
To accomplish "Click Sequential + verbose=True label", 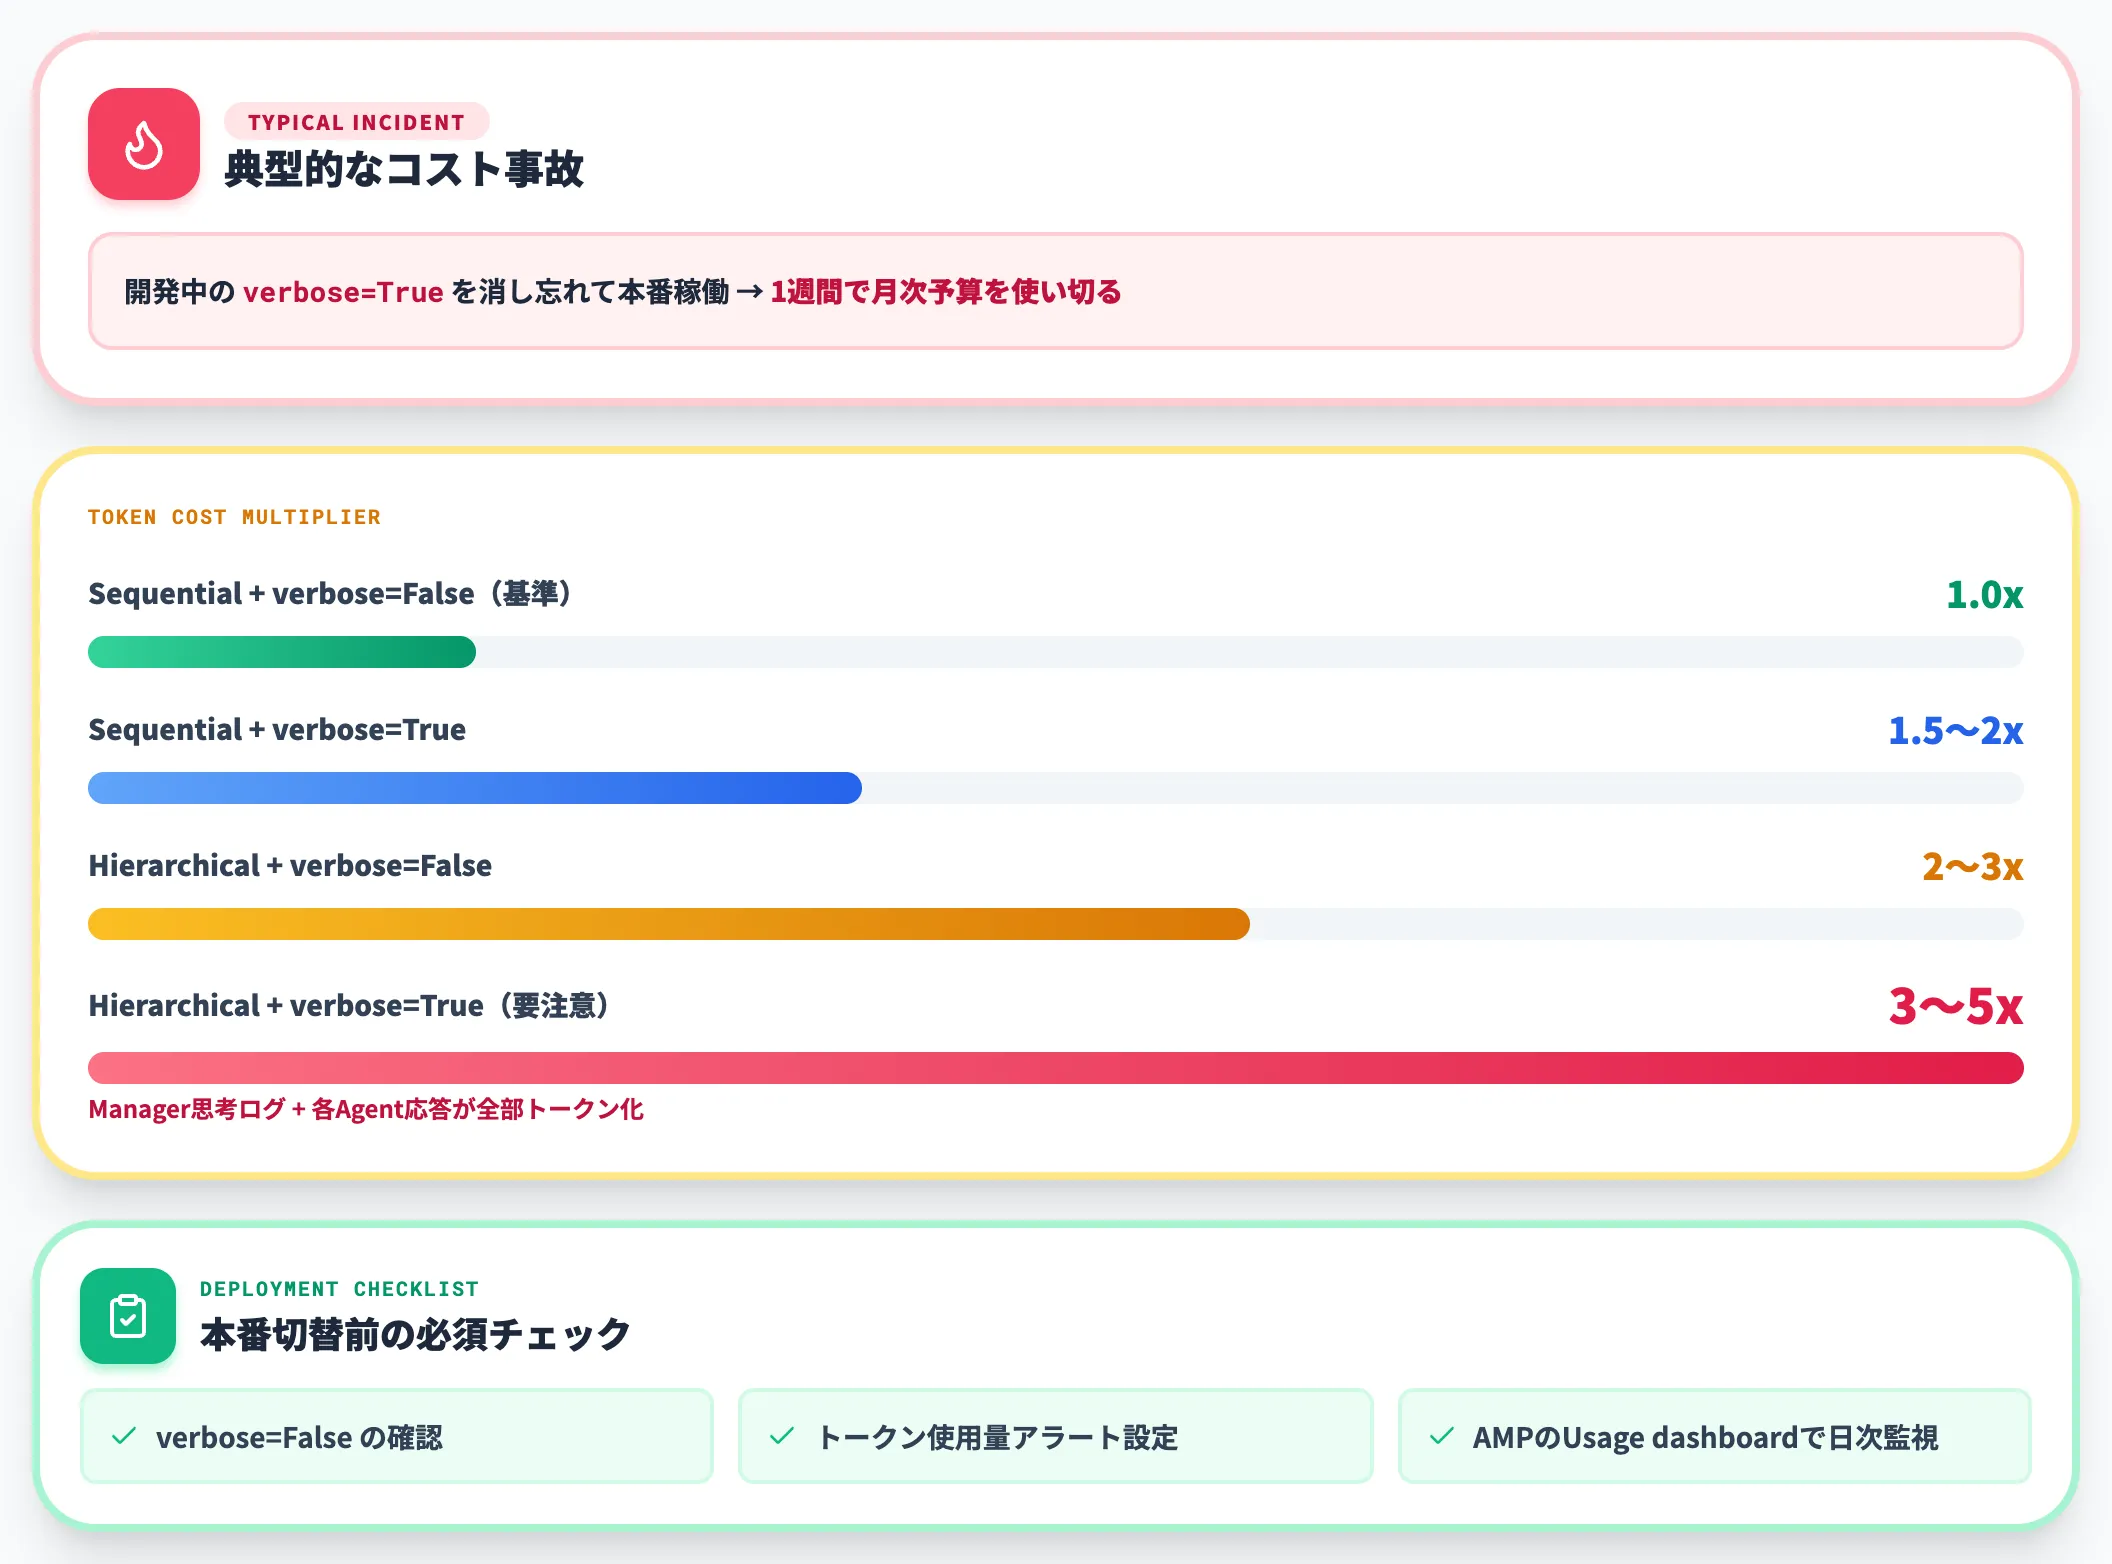I will coord(277,730).
